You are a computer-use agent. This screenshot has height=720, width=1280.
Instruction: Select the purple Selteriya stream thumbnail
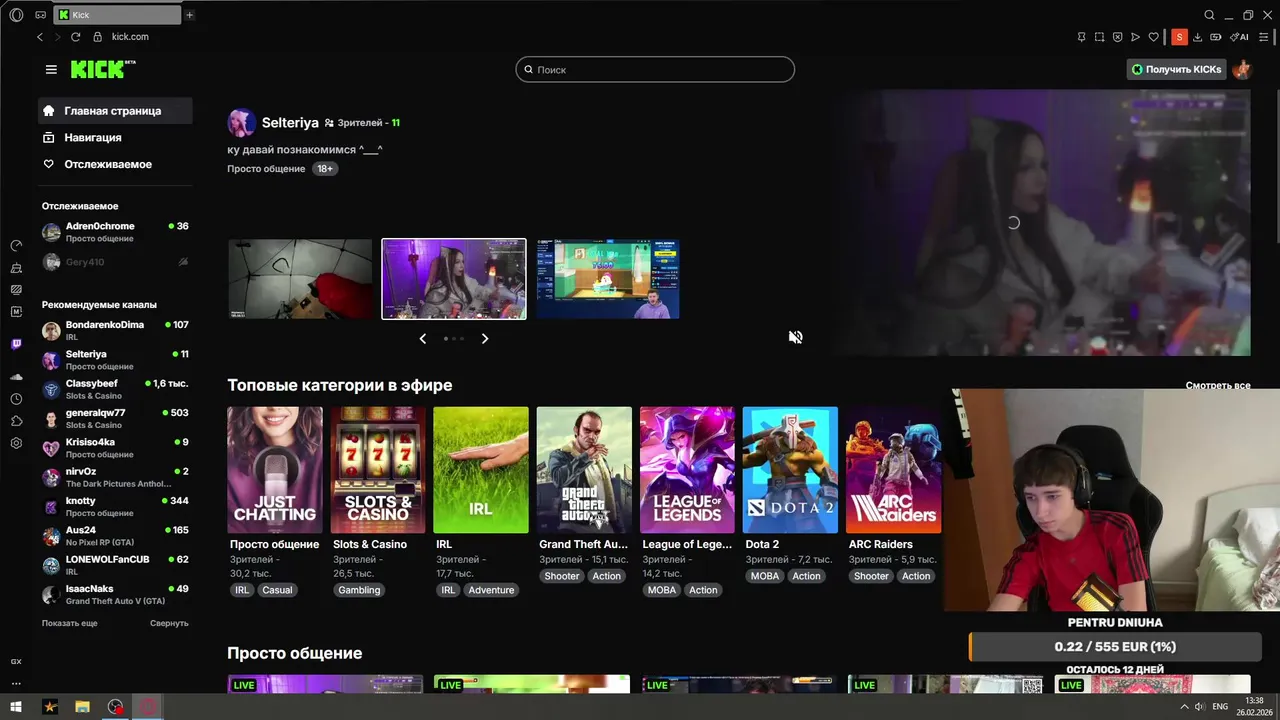coord(454,279)
